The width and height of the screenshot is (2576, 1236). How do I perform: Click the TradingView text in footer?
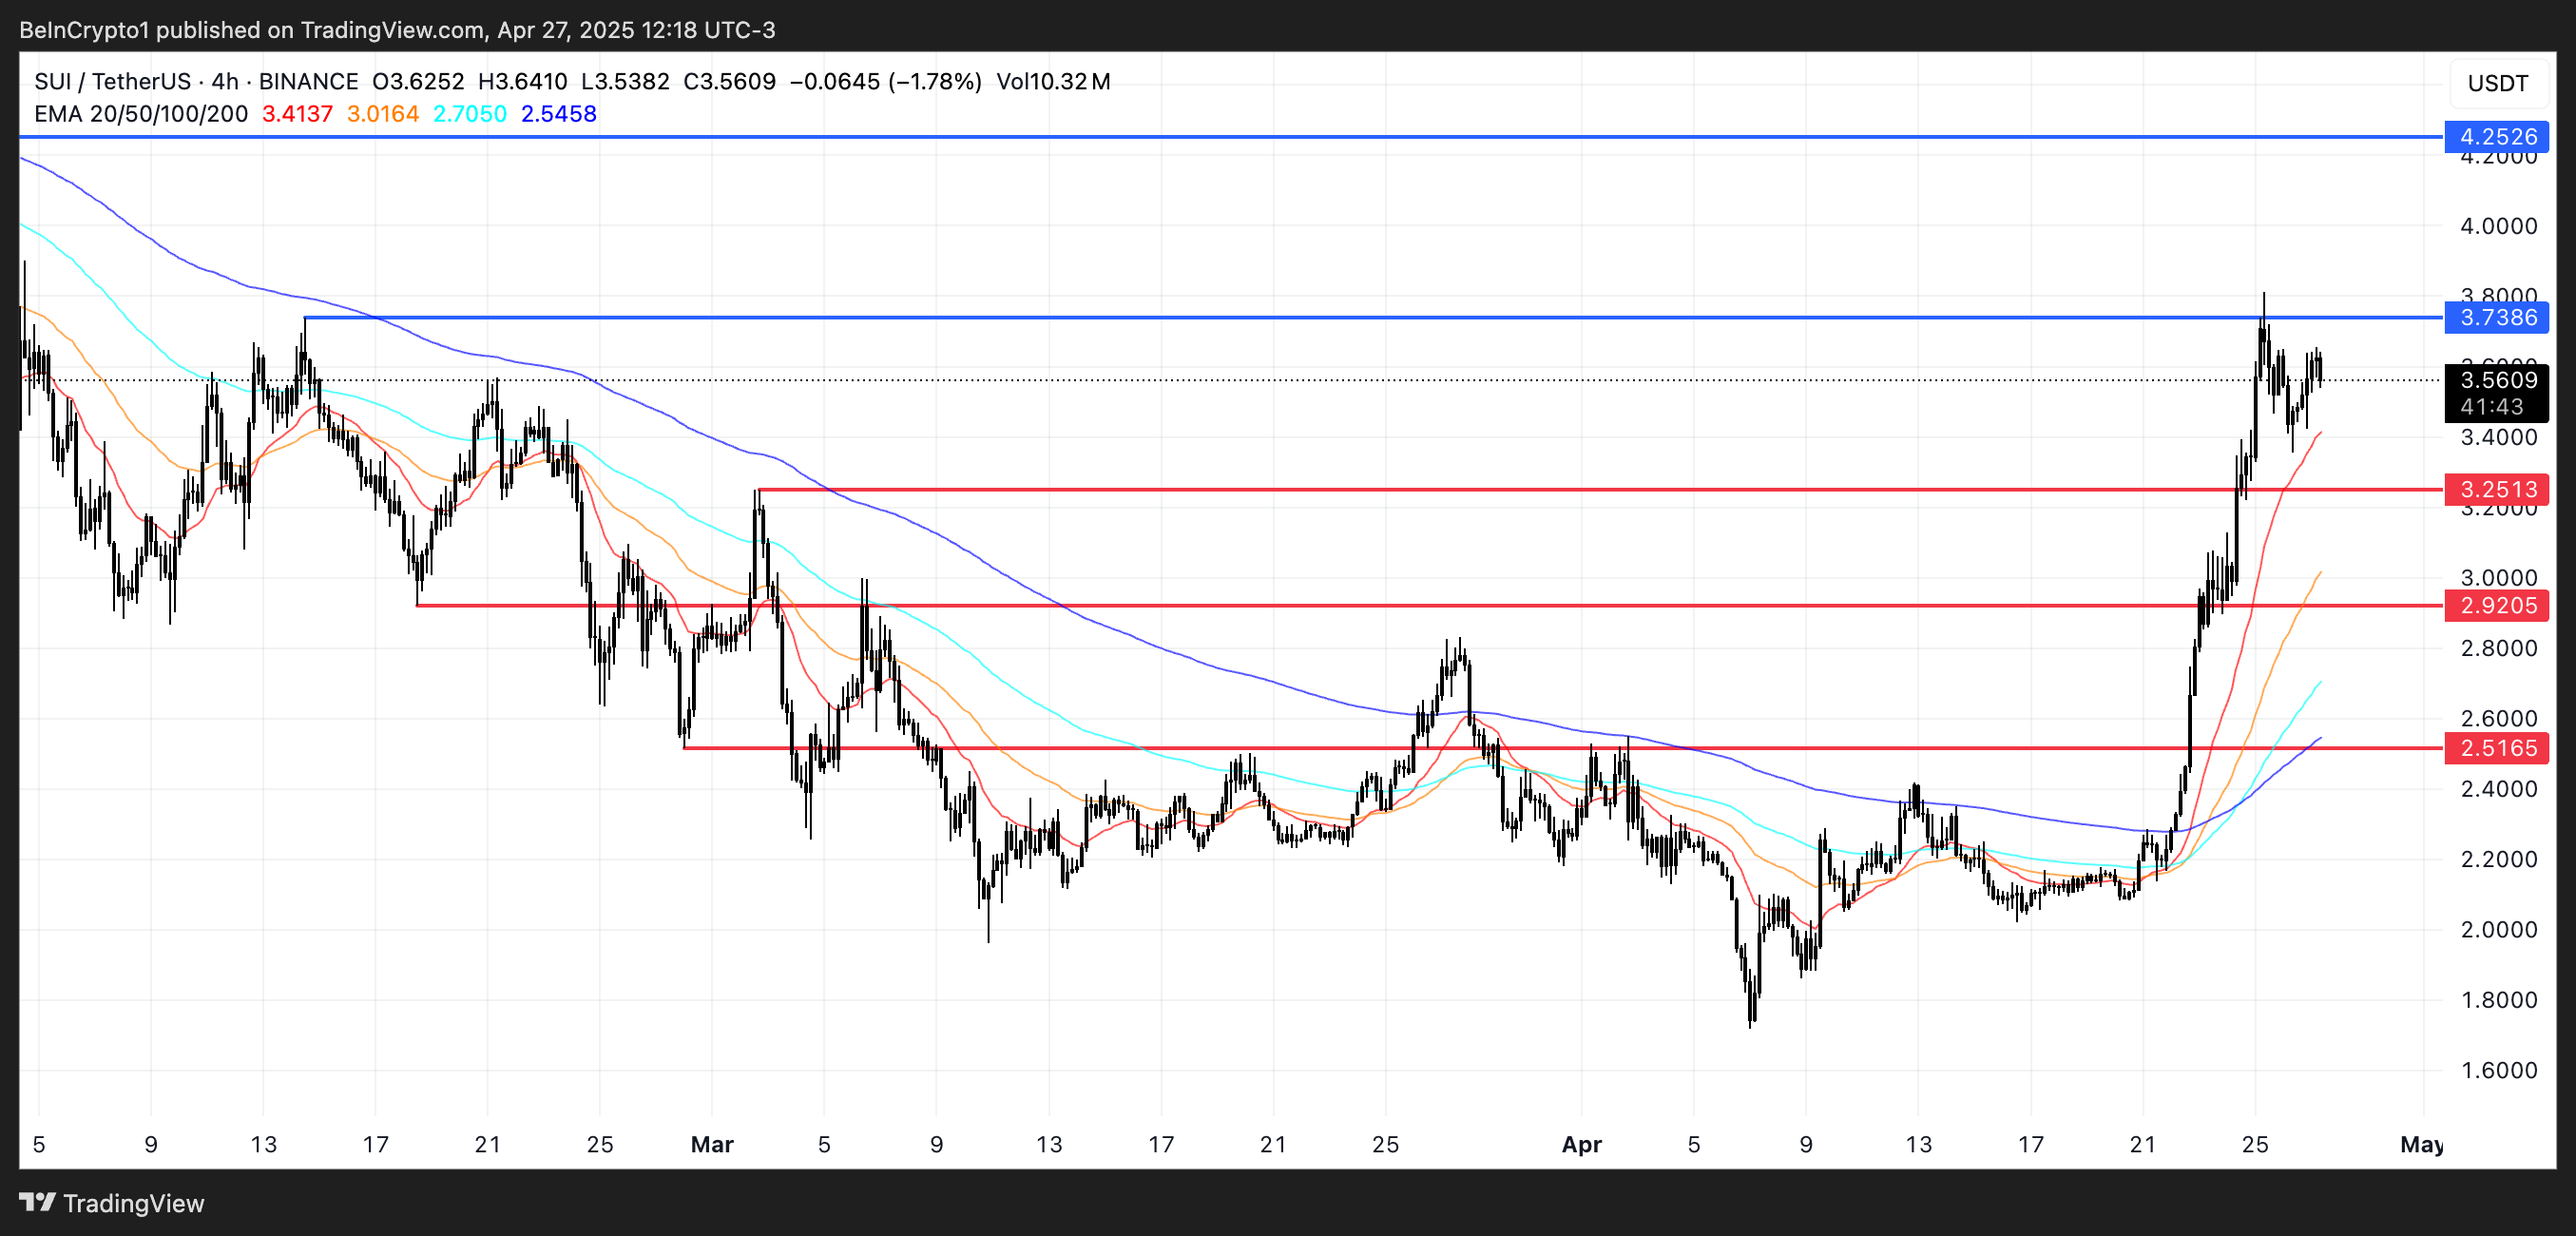click(133, 1203)
